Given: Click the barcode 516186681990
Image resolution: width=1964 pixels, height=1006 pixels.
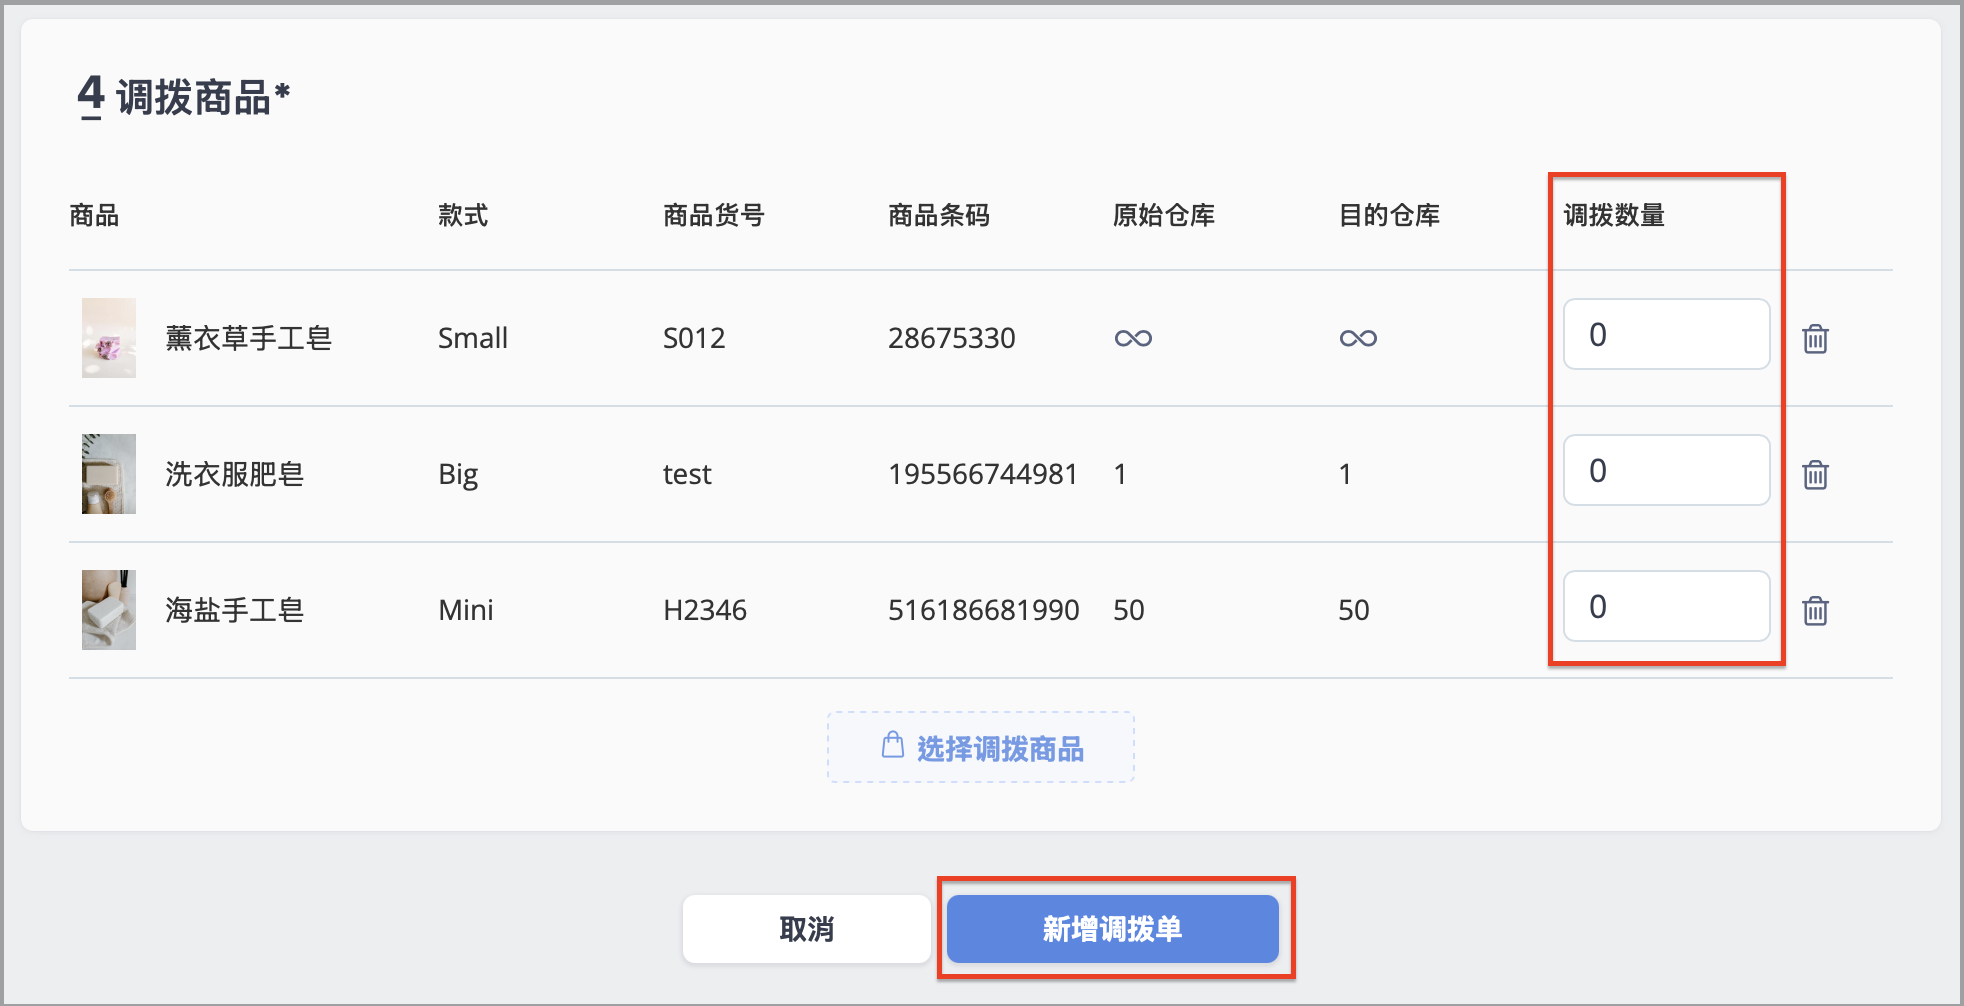Looking at the screenshot, I should click(x=984, y=610).
